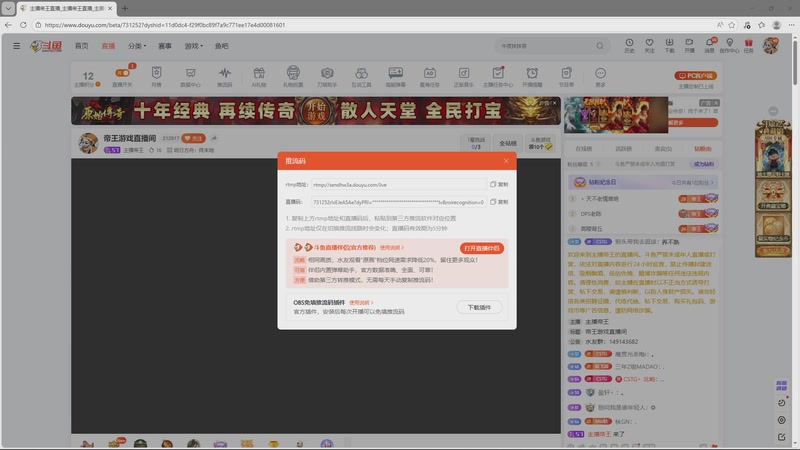Click the rtmp地址 address field

click(x=398, y=185)
